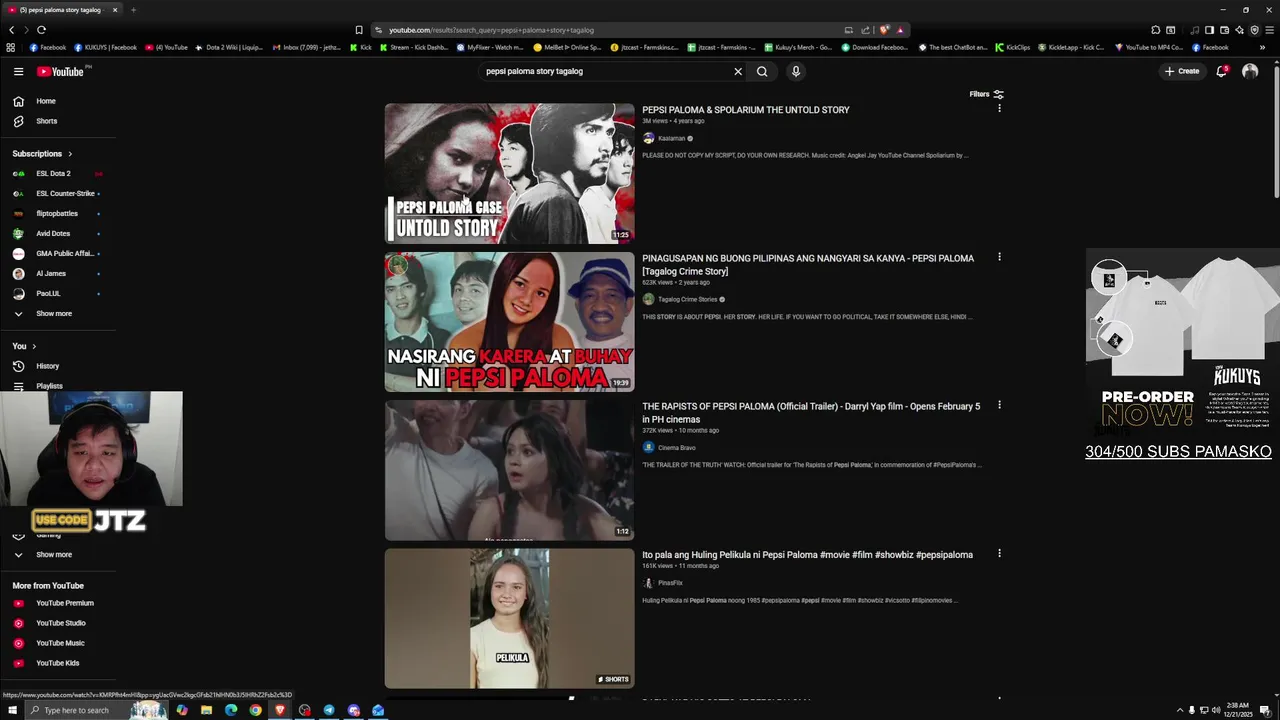
Task: Open options menu for Pinagusapan ng Buong Pilipinas video
Action: point(999,257)
